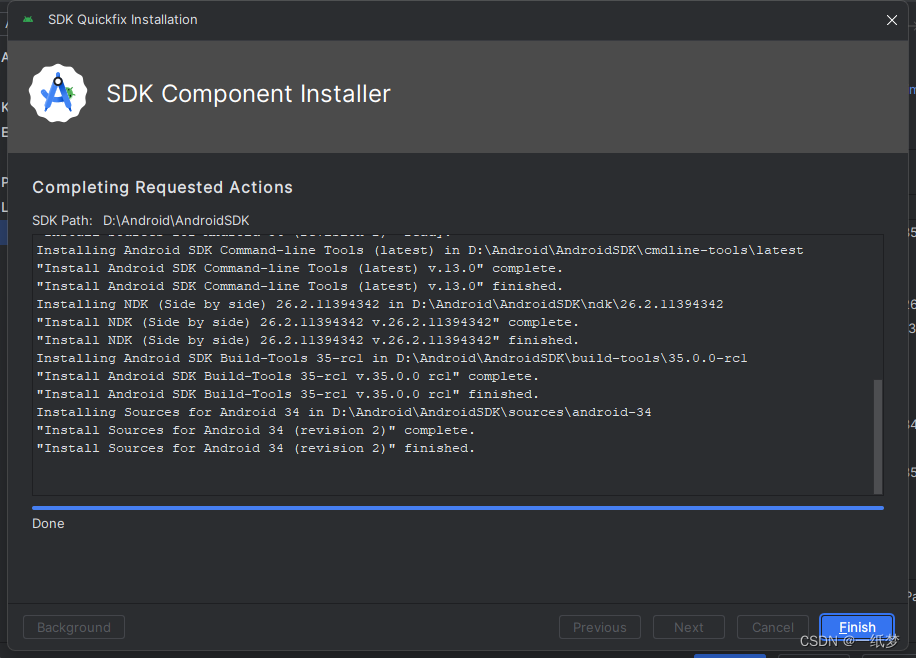Click the disabled Cancel button

click(772, 627)
